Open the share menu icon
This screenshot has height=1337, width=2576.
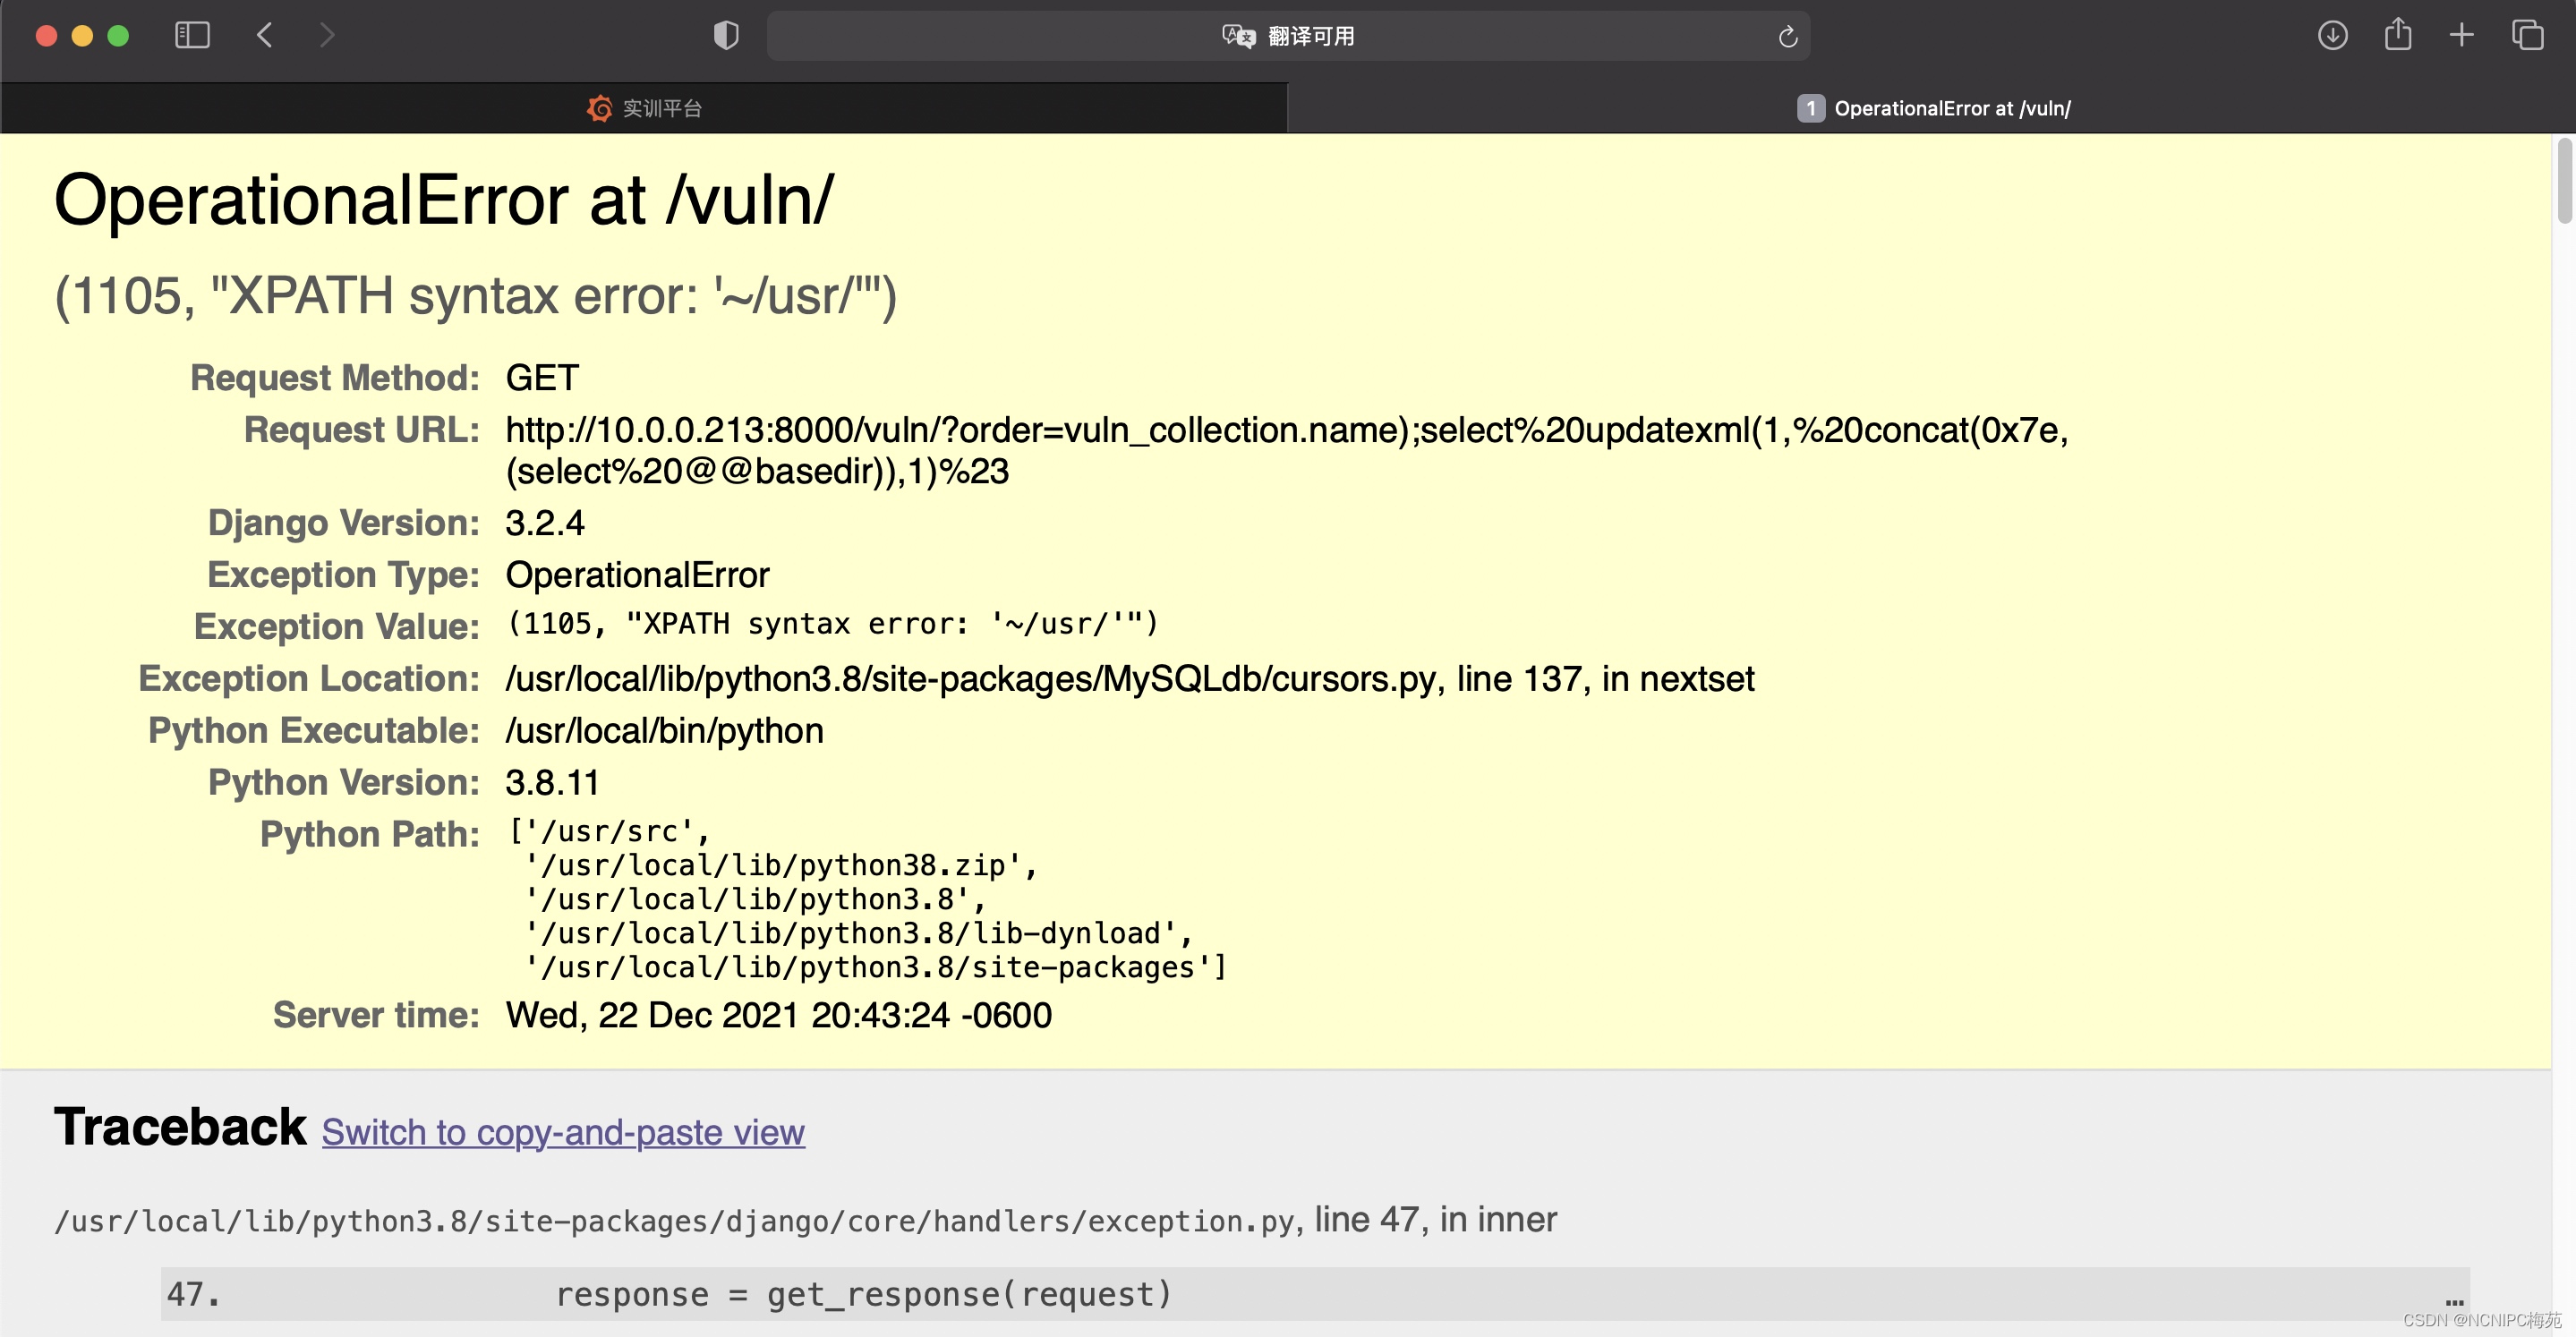coord(2398,35)
